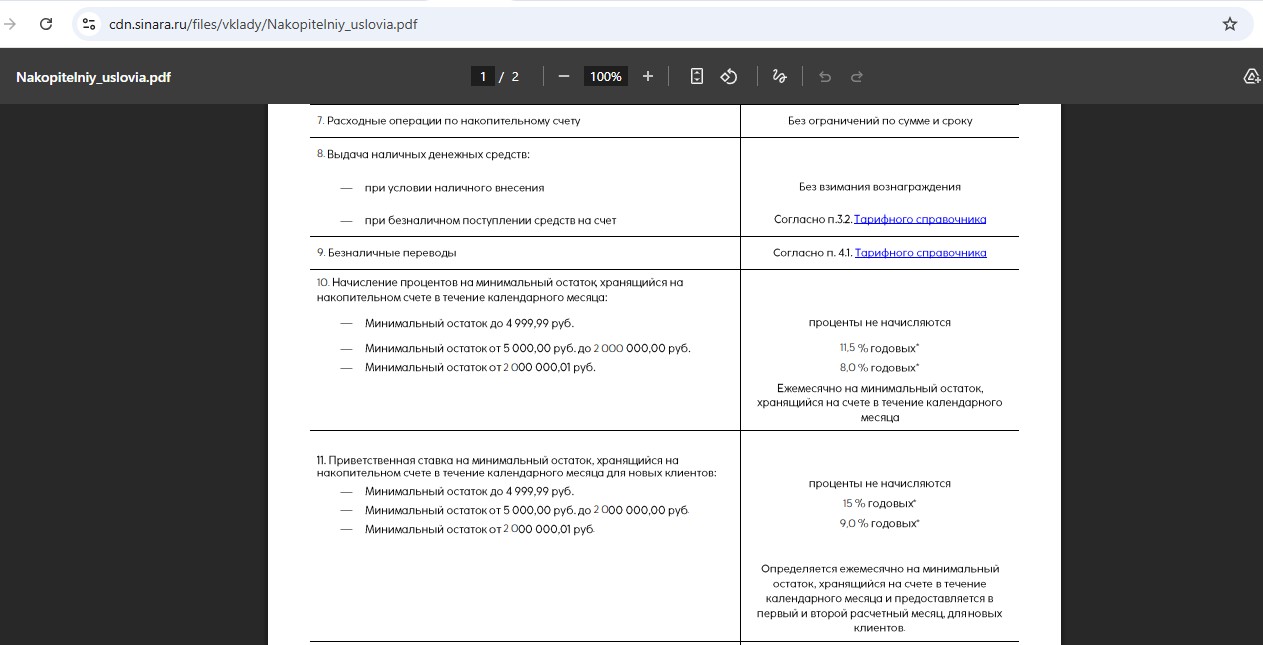1263x645 pixels.
Task: Zoom in using the plus button
Action: coord(648,76)
